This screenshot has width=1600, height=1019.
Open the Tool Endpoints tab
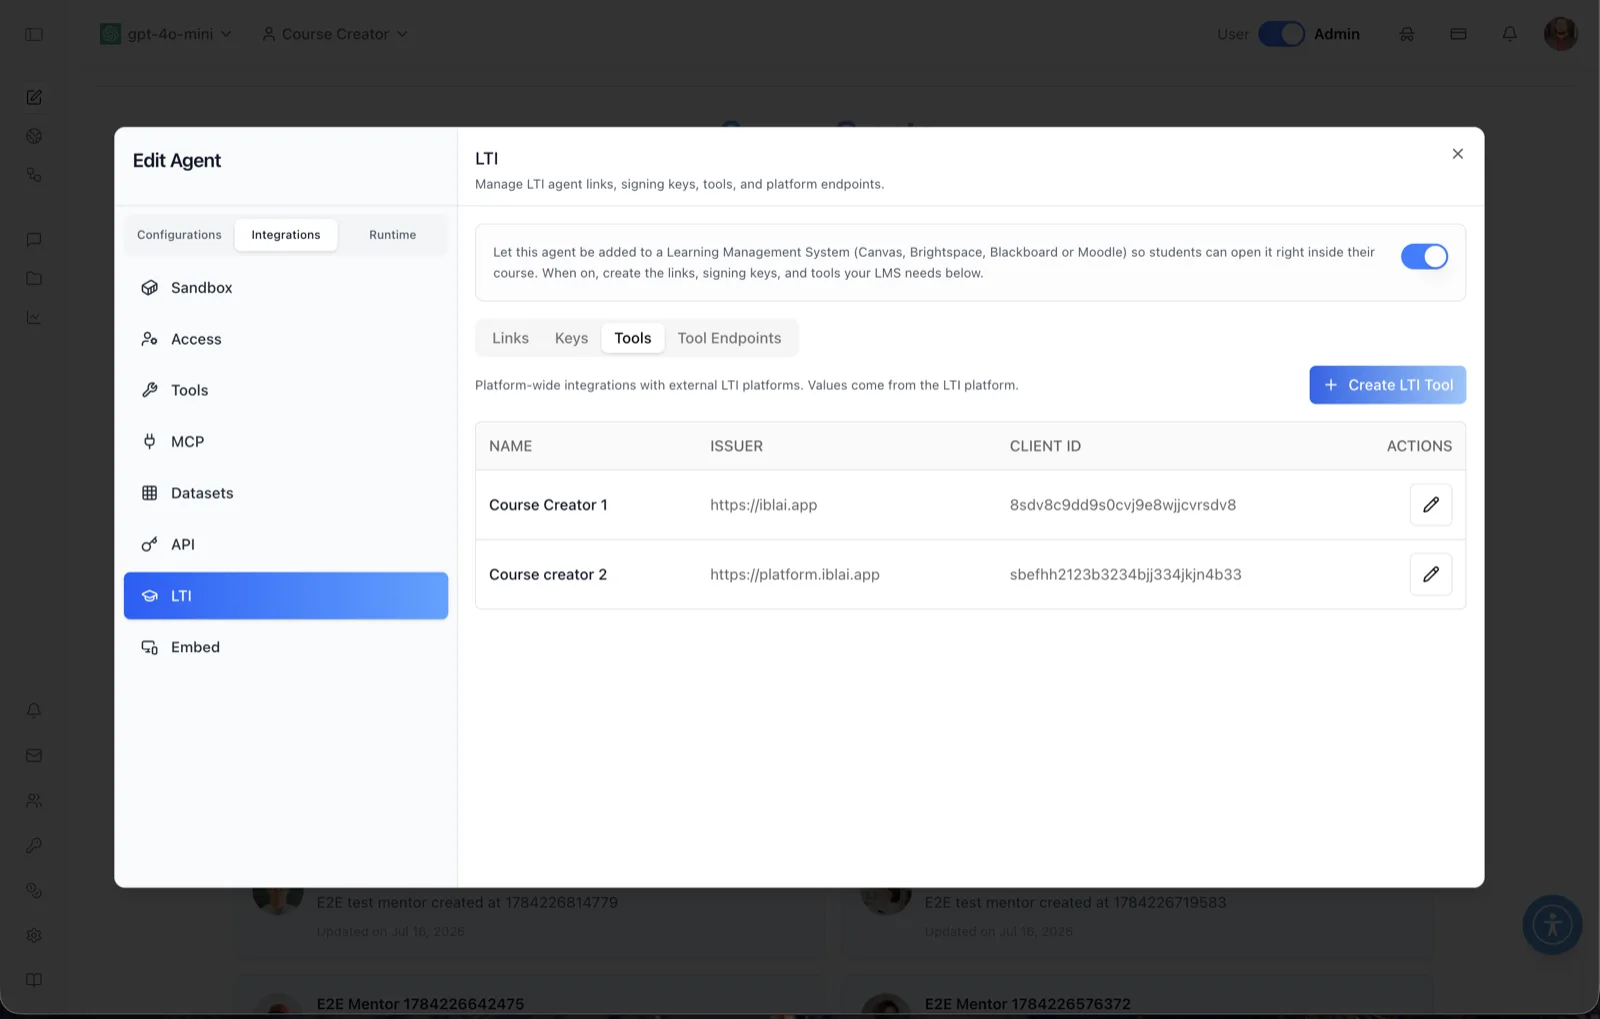click(x=729, y=338)
